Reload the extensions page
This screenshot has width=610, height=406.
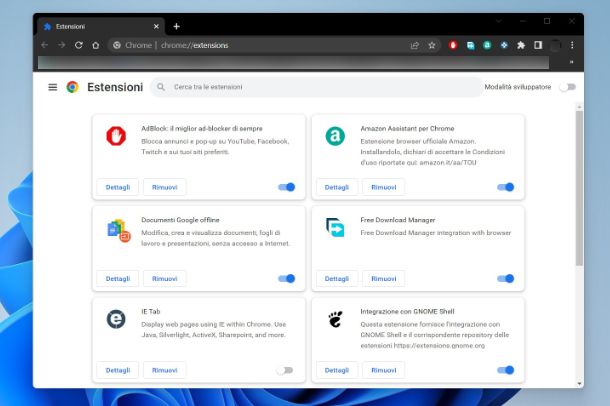[x=79, y=45]
